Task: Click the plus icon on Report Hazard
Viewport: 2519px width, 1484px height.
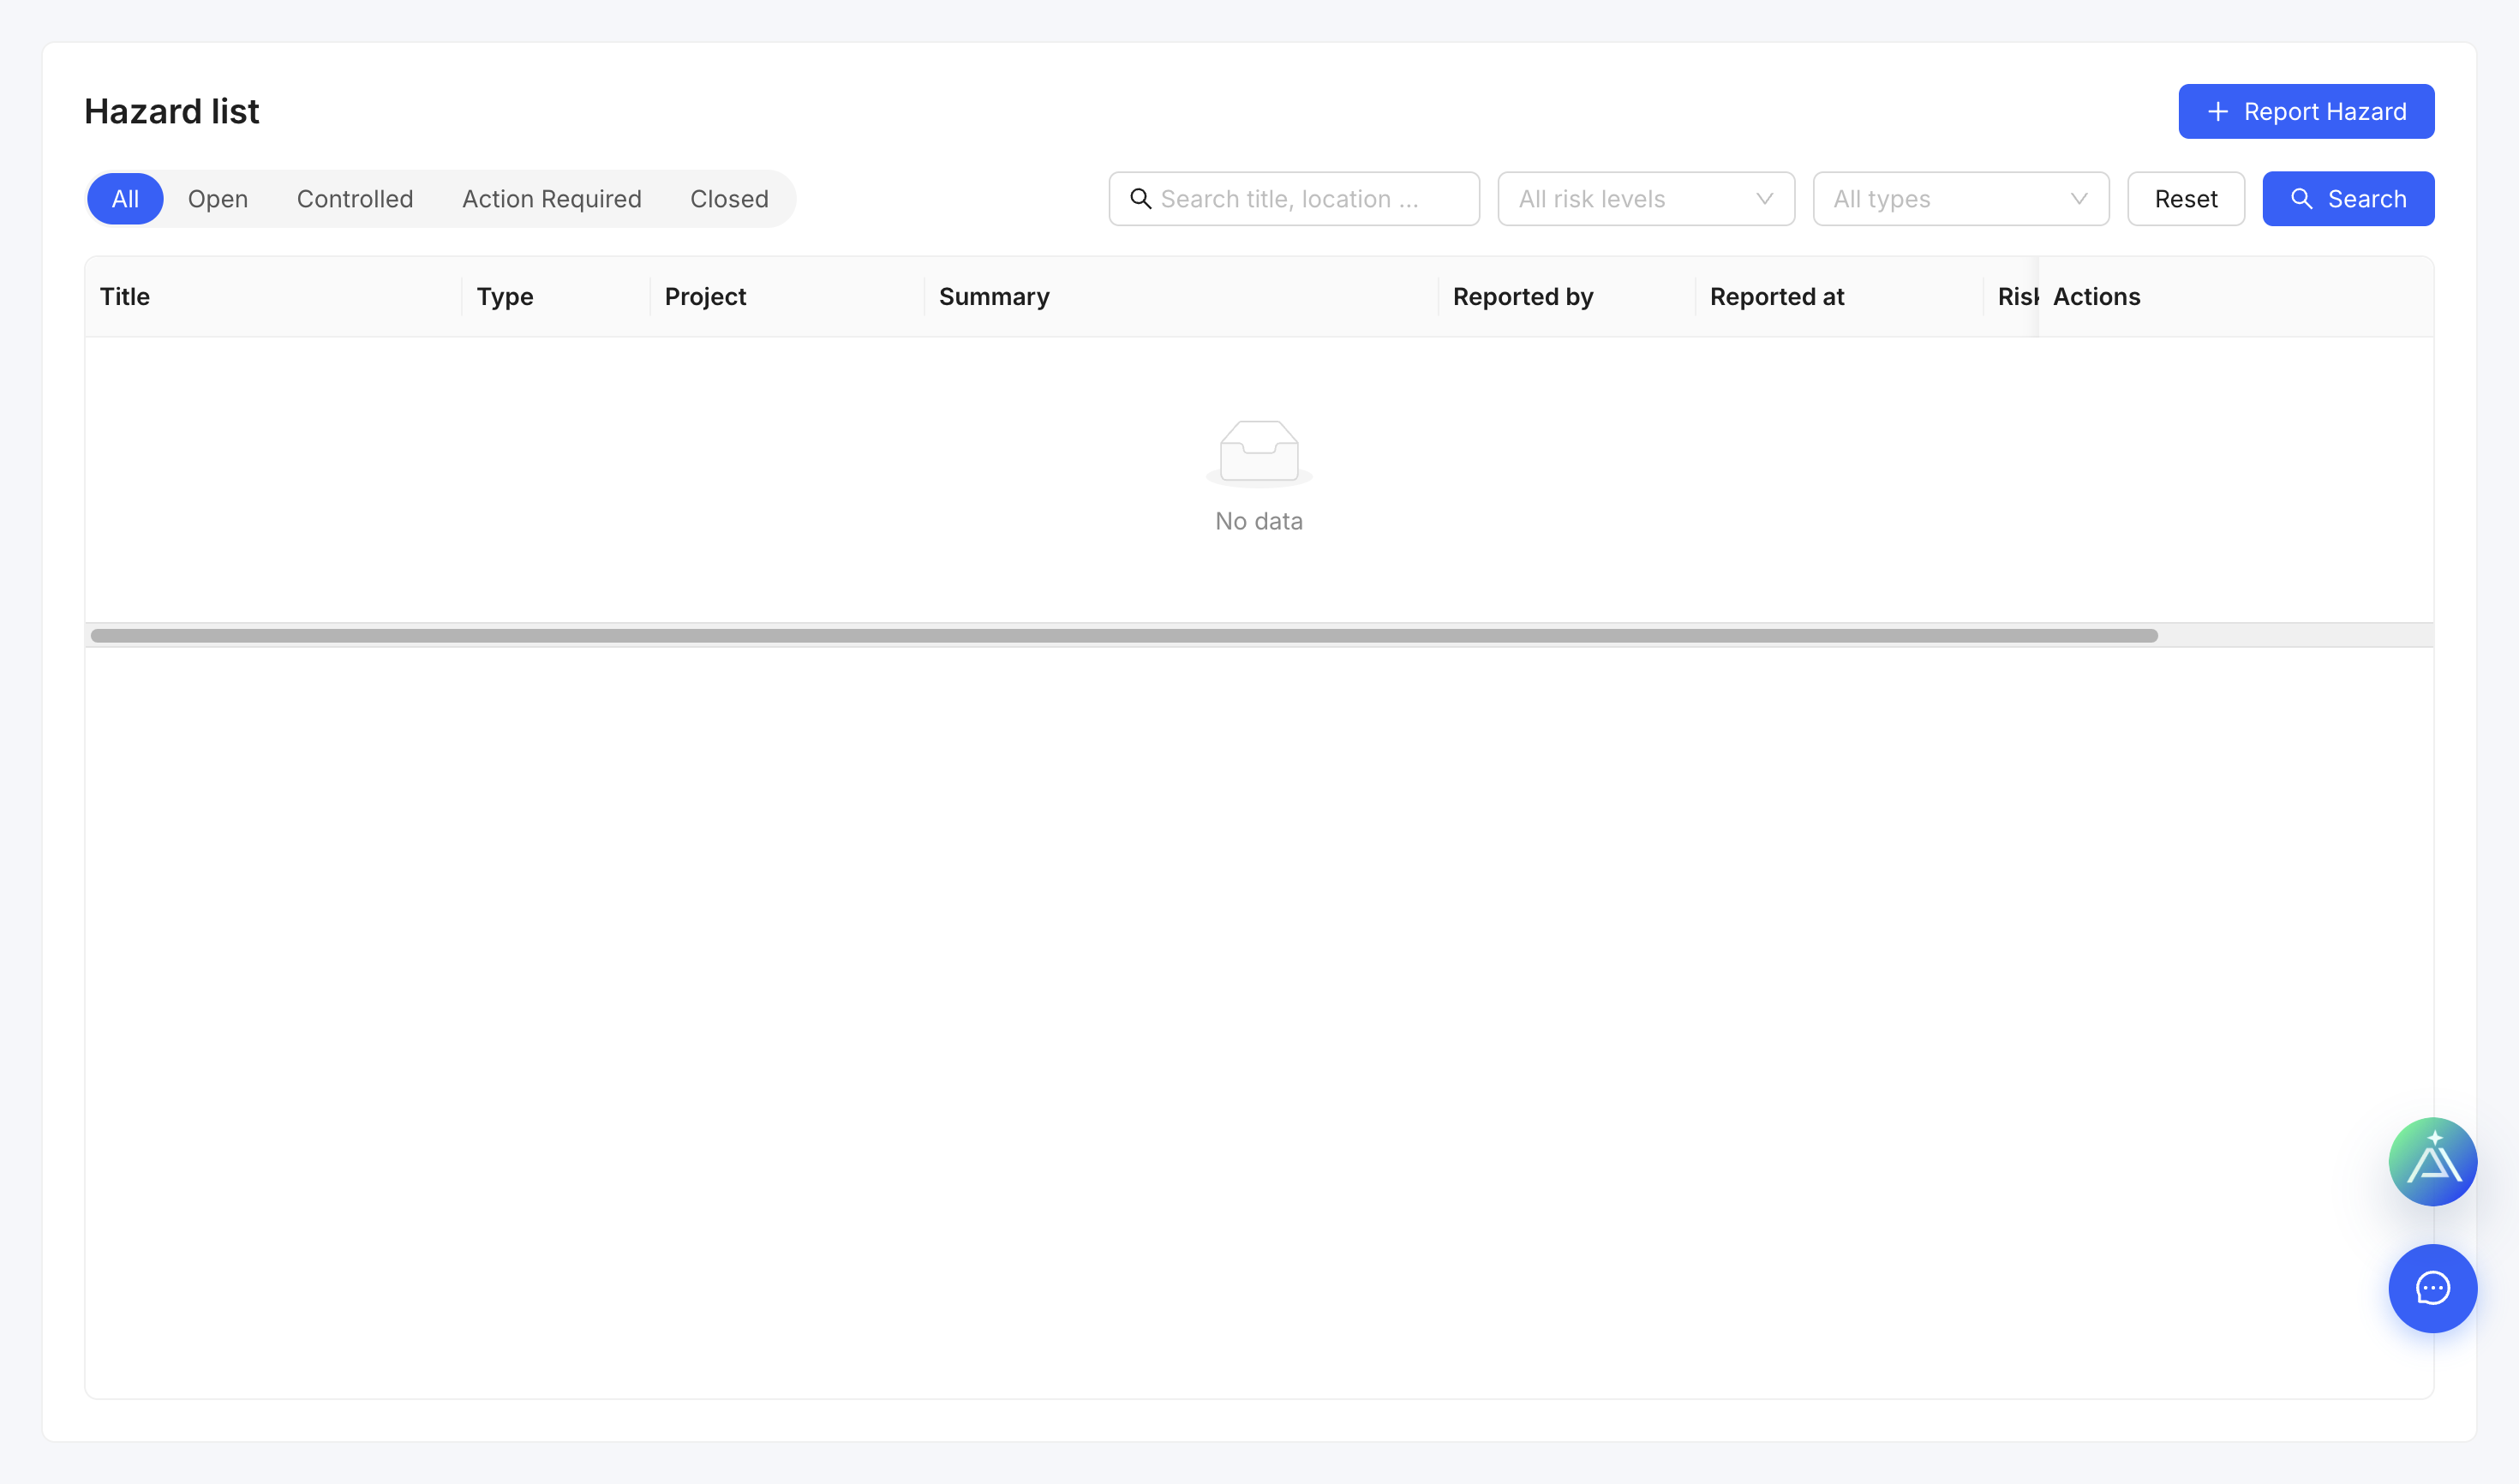Action: (2217, 112)
